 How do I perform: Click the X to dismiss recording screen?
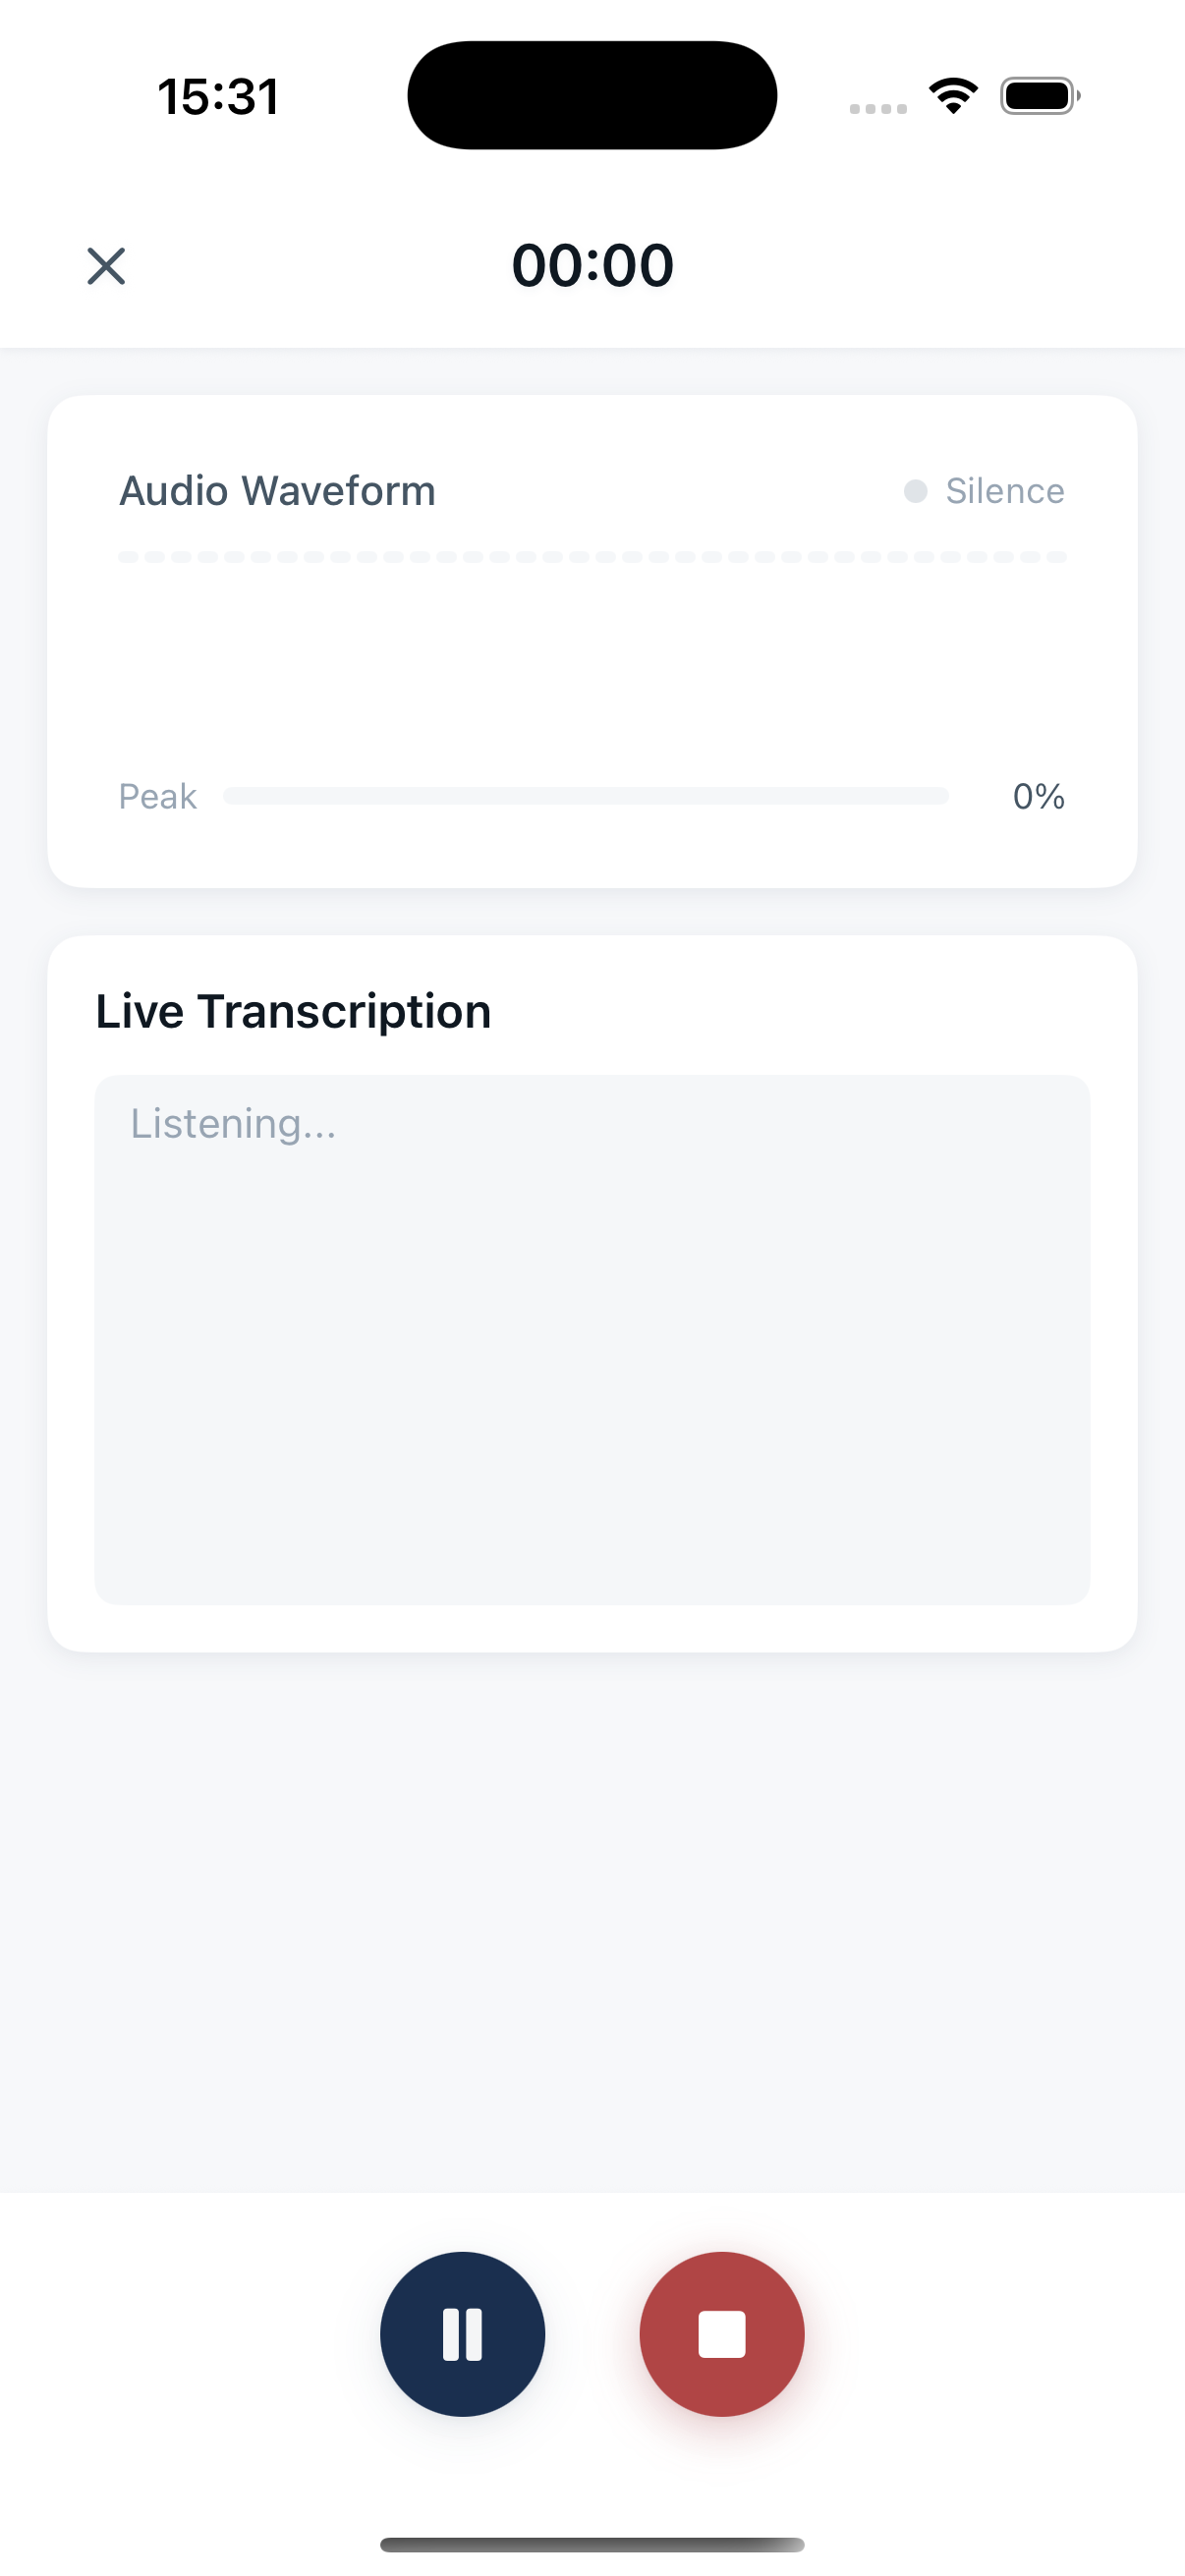[106, 265]
